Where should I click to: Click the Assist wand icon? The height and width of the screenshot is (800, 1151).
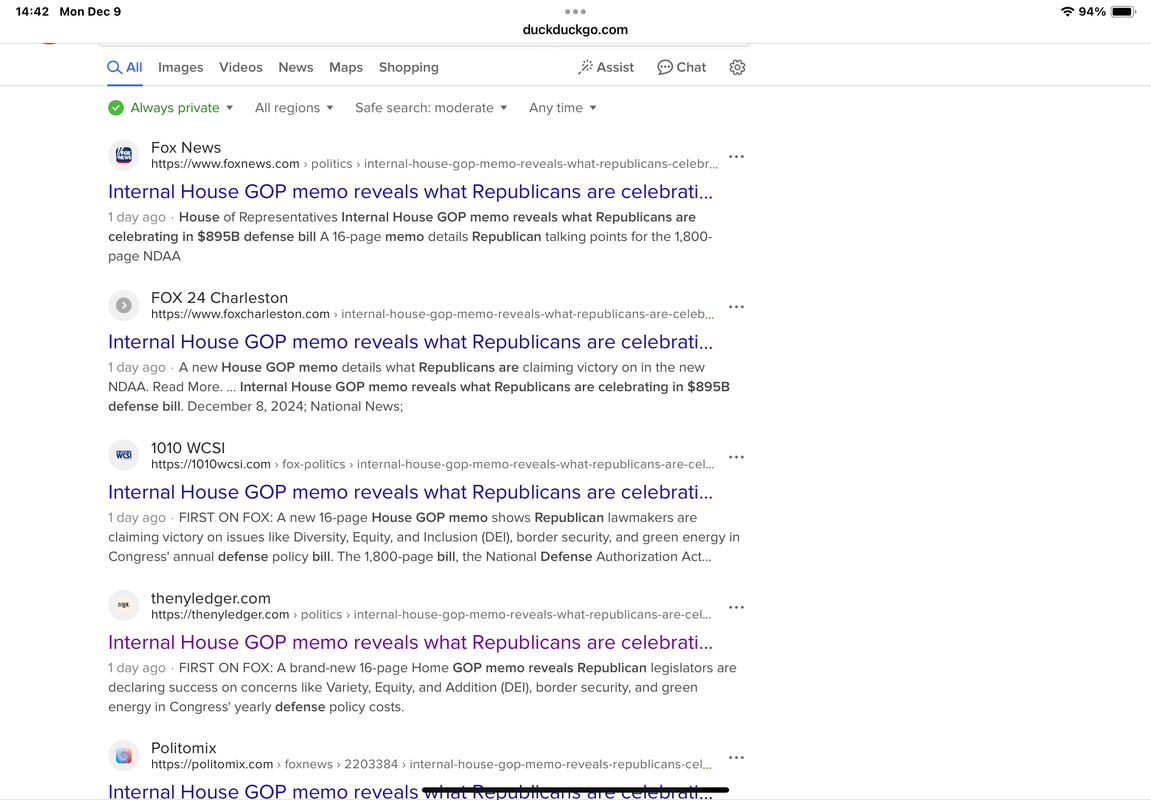point(585,68)
